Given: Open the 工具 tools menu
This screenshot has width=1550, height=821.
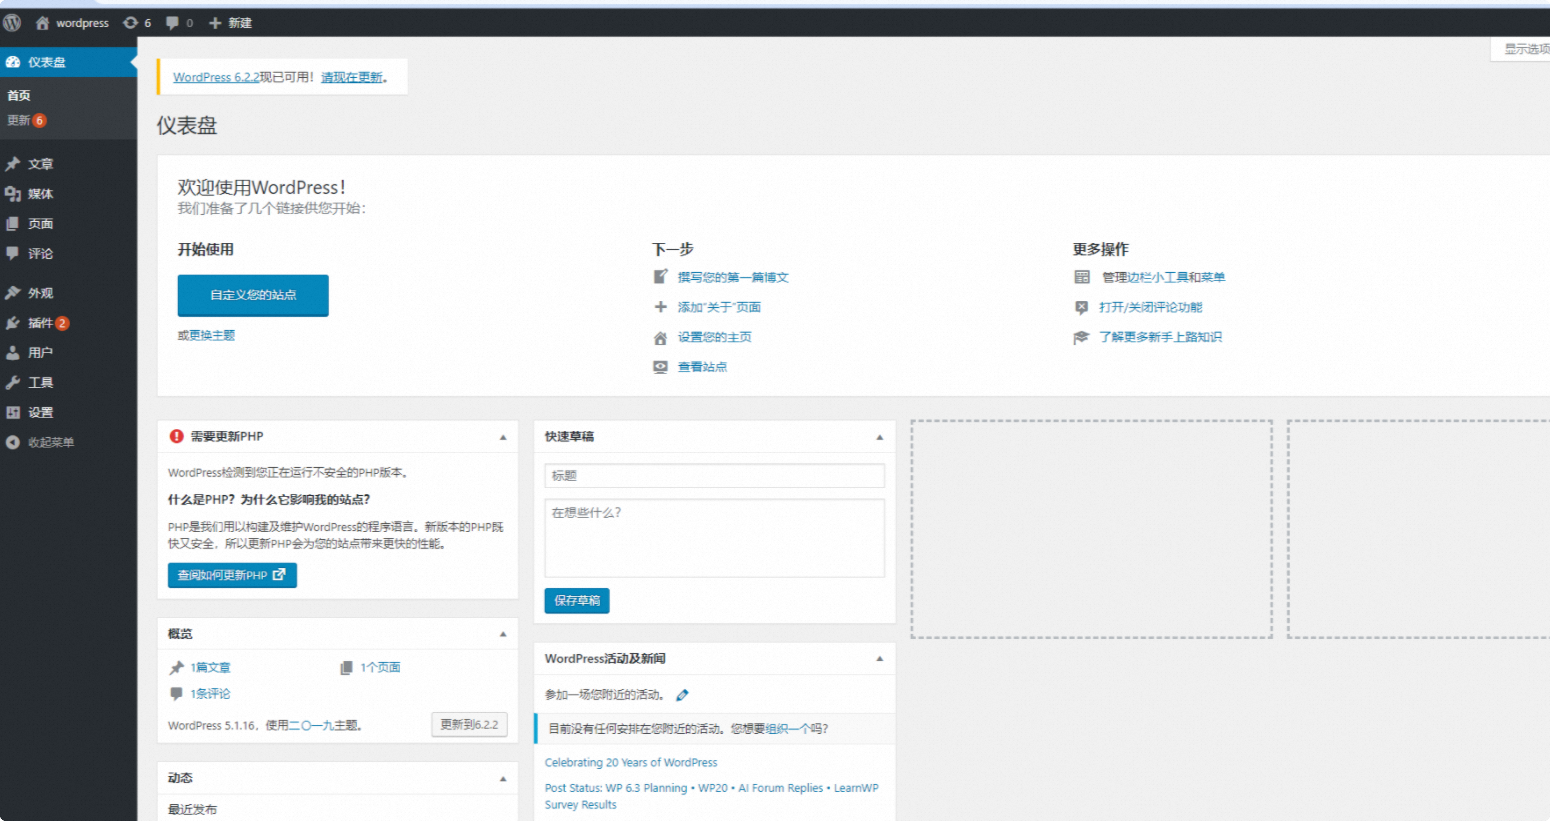Looking at the screenshot, I should click(x=68, y=383).
